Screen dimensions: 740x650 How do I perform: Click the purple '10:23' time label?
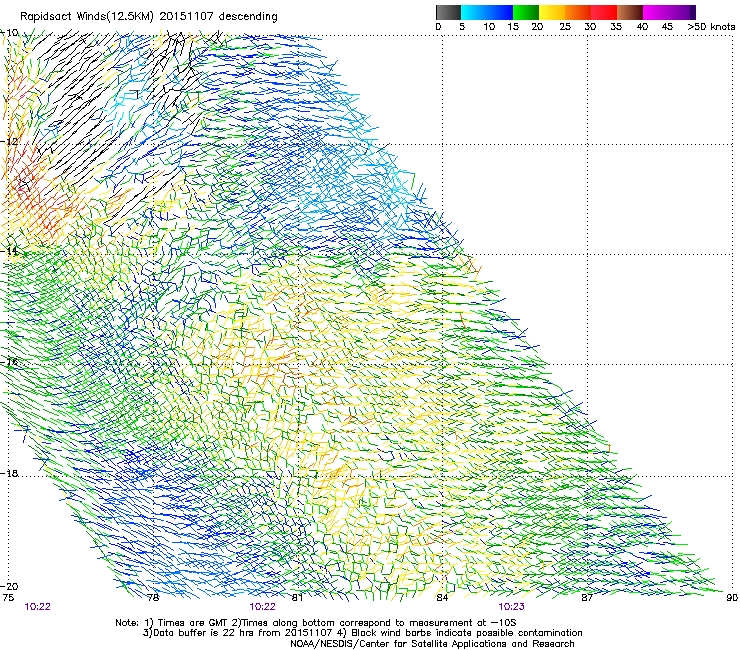click(x=511, y=607)
